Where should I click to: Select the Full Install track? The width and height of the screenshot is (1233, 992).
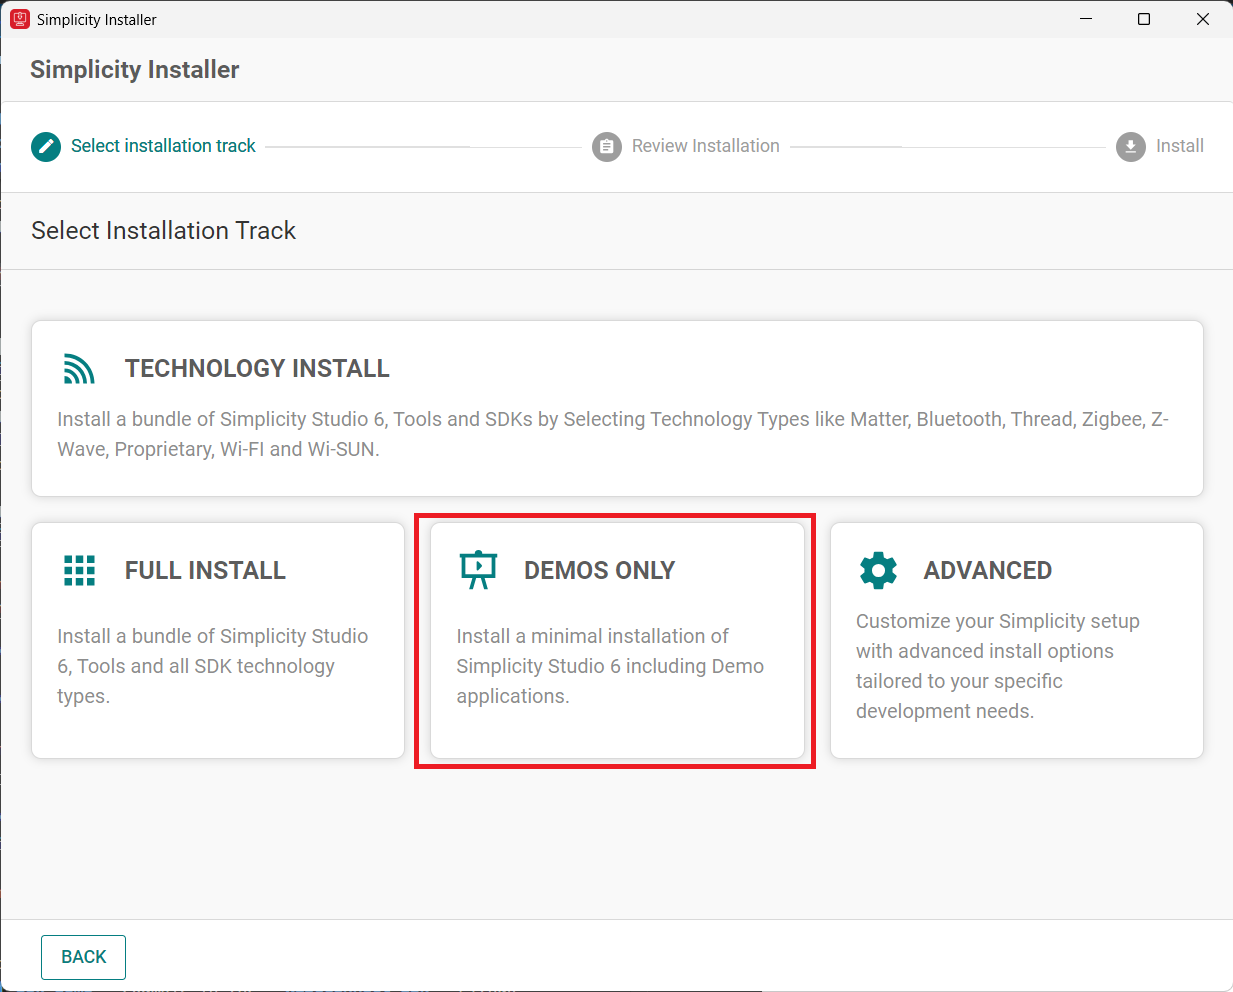tap(217, 640)
